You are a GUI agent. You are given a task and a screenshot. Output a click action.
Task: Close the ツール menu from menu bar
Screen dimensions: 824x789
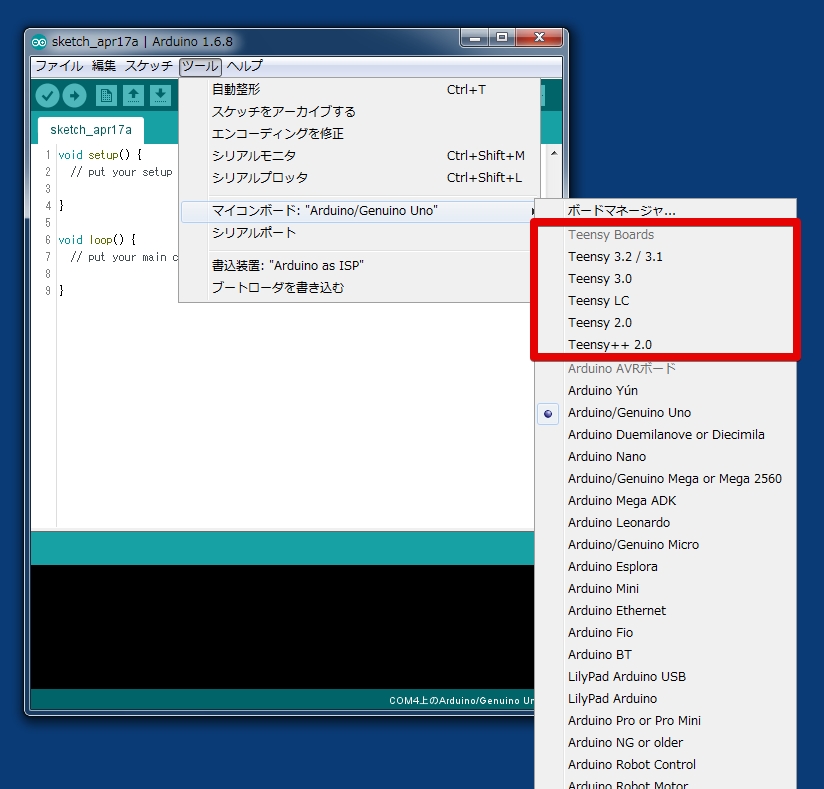[x=200, y=66]
